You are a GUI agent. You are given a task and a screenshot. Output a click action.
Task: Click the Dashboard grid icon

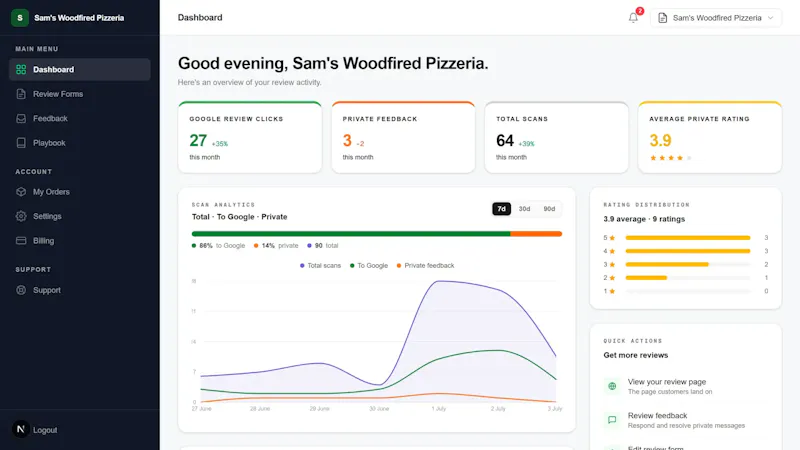(21, 69)
